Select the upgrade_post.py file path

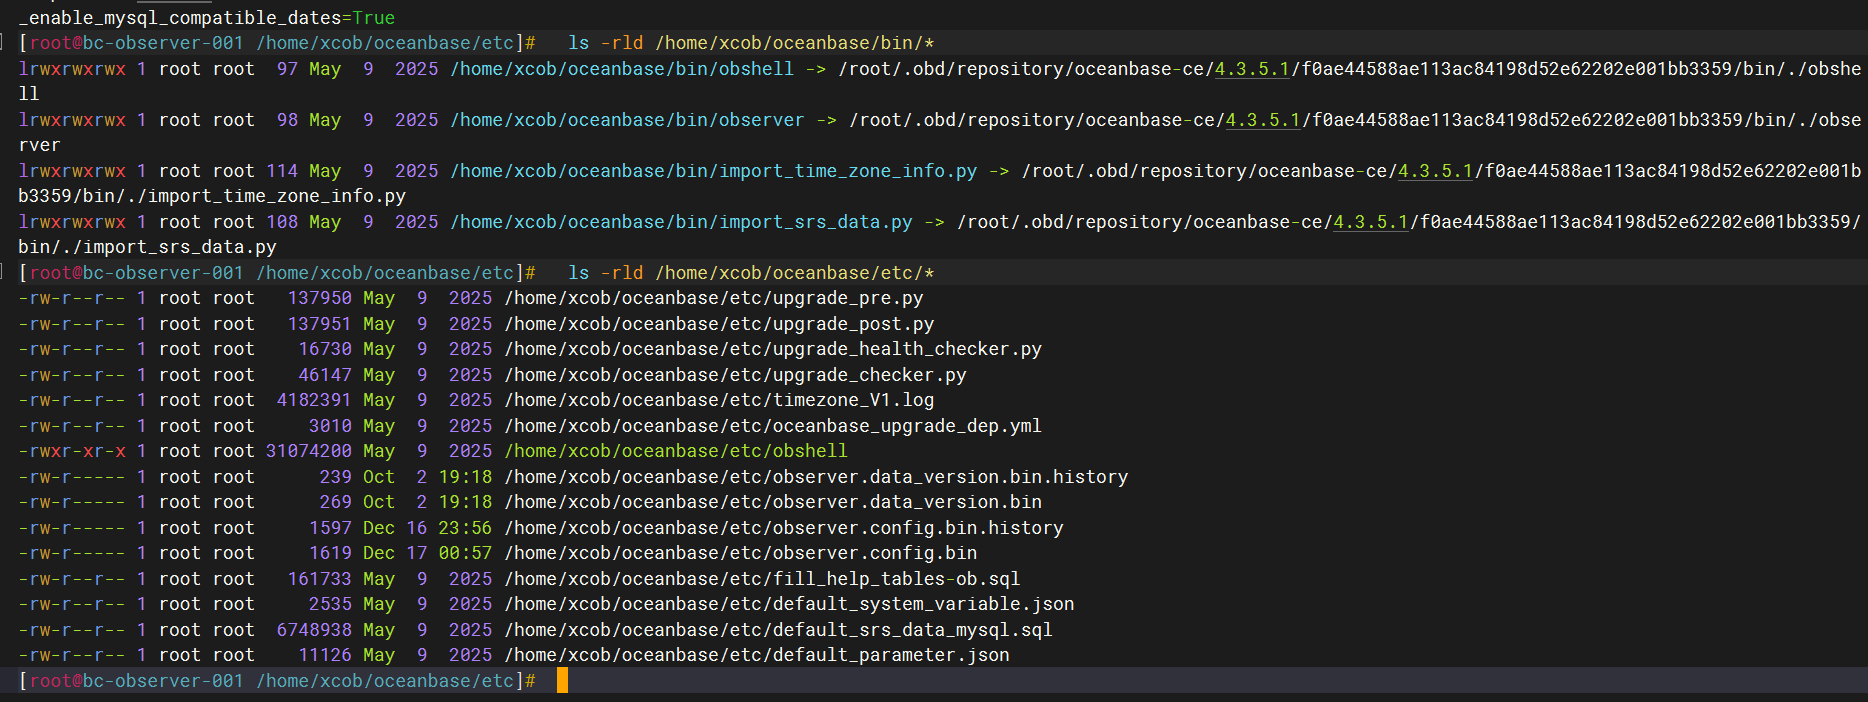719,324
